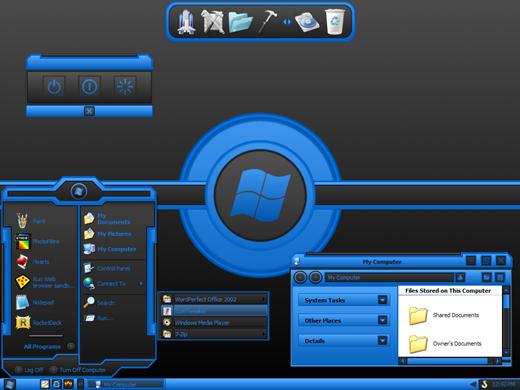Expand hidden tray icons arrow
520x390 pixels.
pyautogui.click(x=473, y=384)
